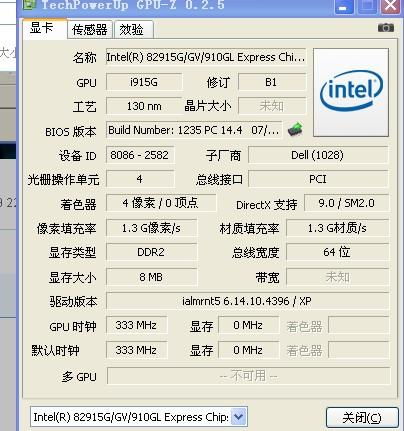Click GPU 时钟 field showing 333 MHz

137,325
